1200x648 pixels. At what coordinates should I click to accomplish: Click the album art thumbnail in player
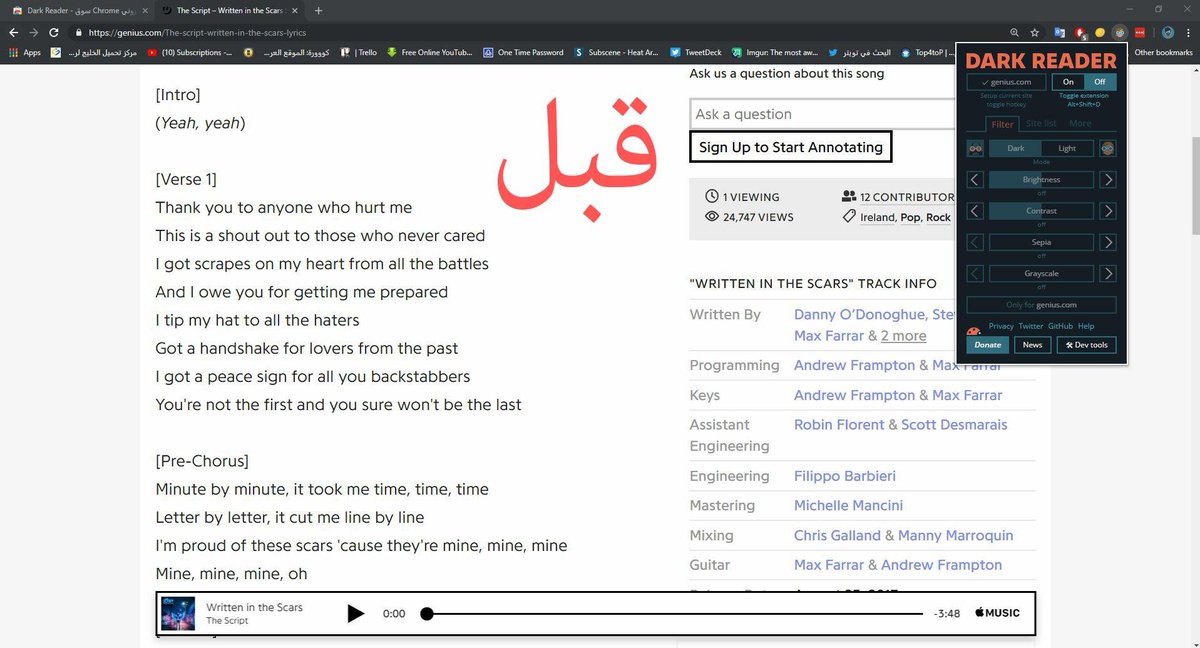tap(178, 613)
